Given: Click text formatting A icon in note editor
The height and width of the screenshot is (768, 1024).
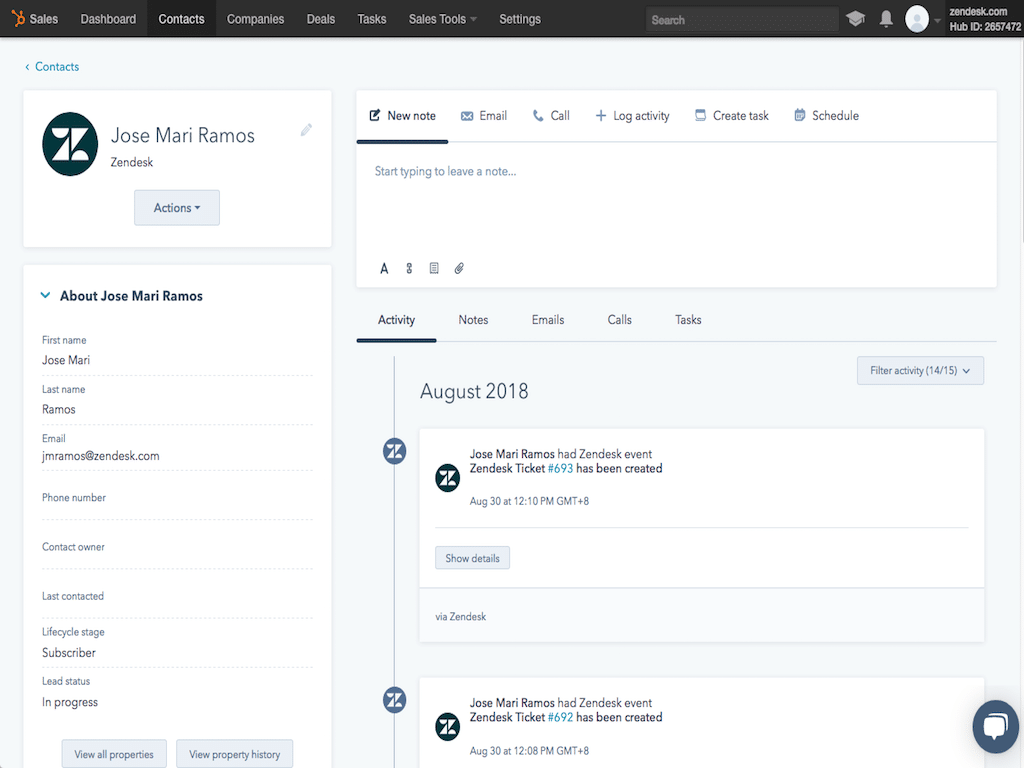Looking at the screenshot, I should coord(384,268).
